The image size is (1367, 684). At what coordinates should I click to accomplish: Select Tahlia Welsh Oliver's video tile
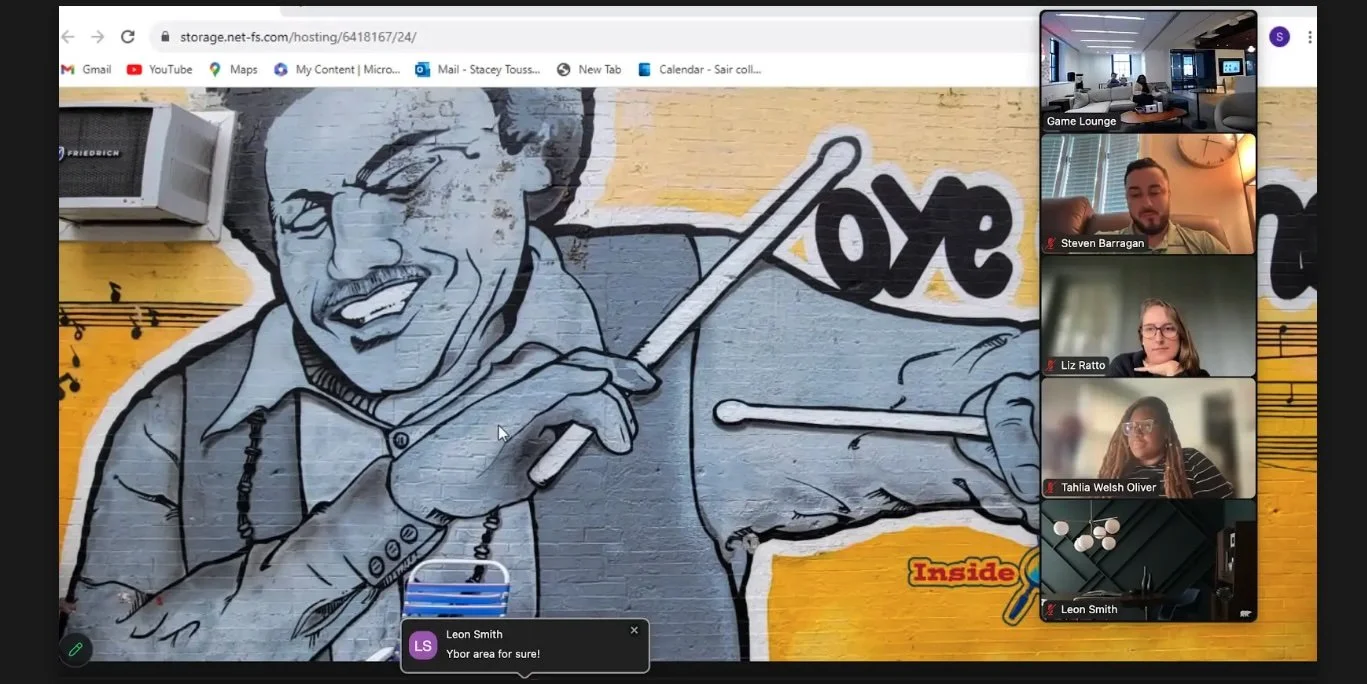click(x=1148, y=438)
